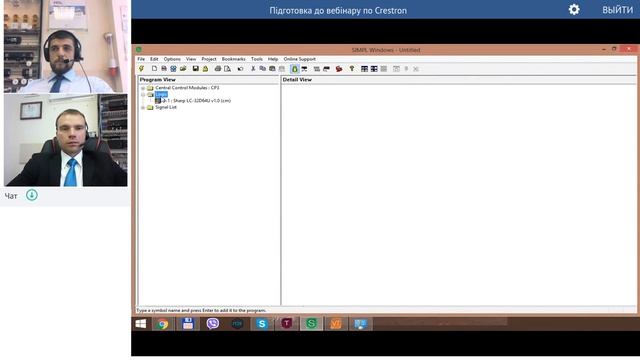
Task: Click the top presenter video thumbnail
Action: tap(65, 47)
